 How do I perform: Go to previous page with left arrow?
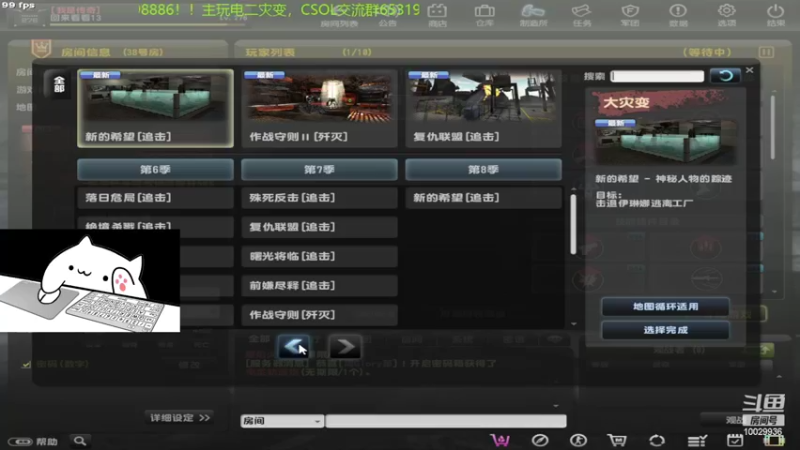294,347
